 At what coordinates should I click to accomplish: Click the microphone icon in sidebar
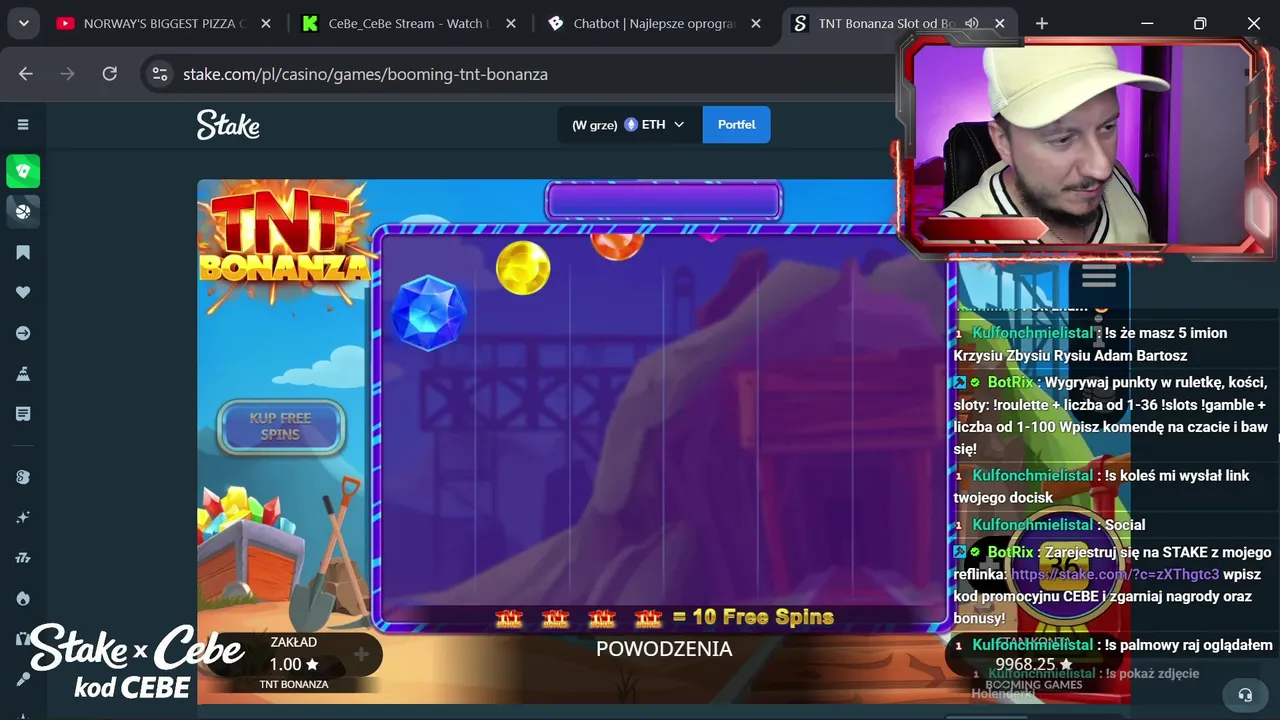coord(23,679)
